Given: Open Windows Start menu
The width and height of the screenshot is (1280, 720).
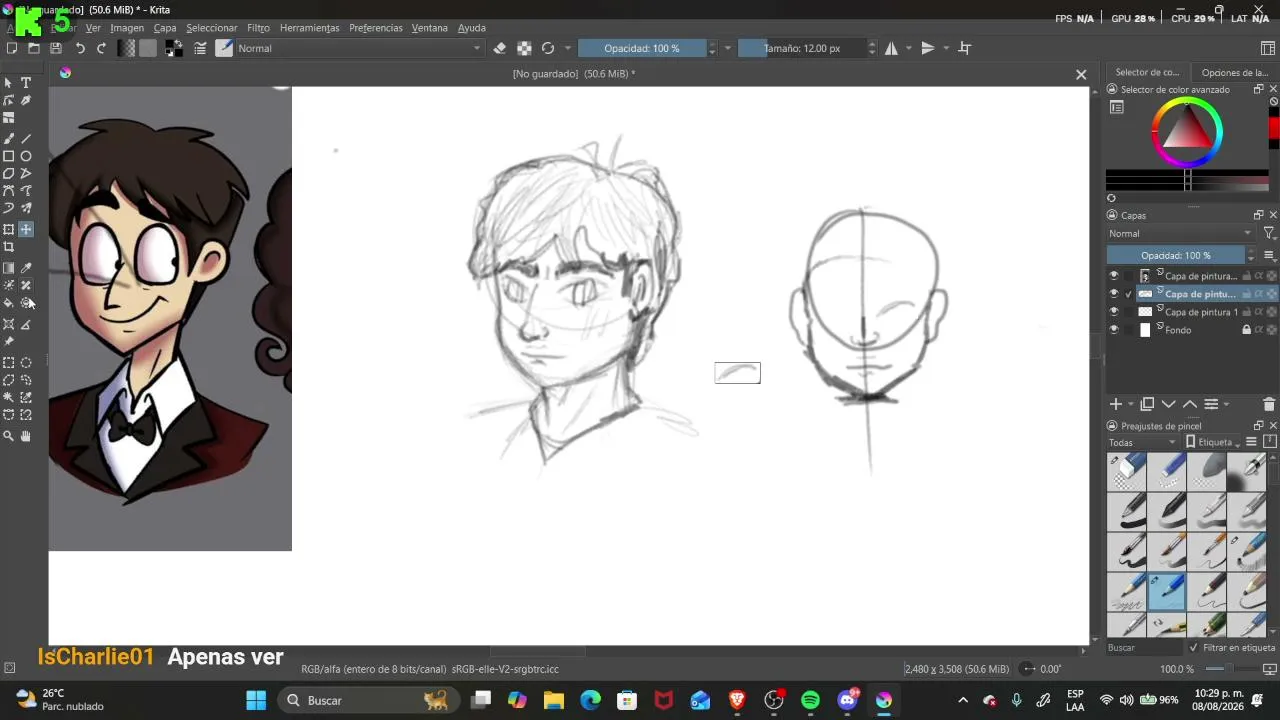Looking at the screenshot, I should tap(256, 700).
